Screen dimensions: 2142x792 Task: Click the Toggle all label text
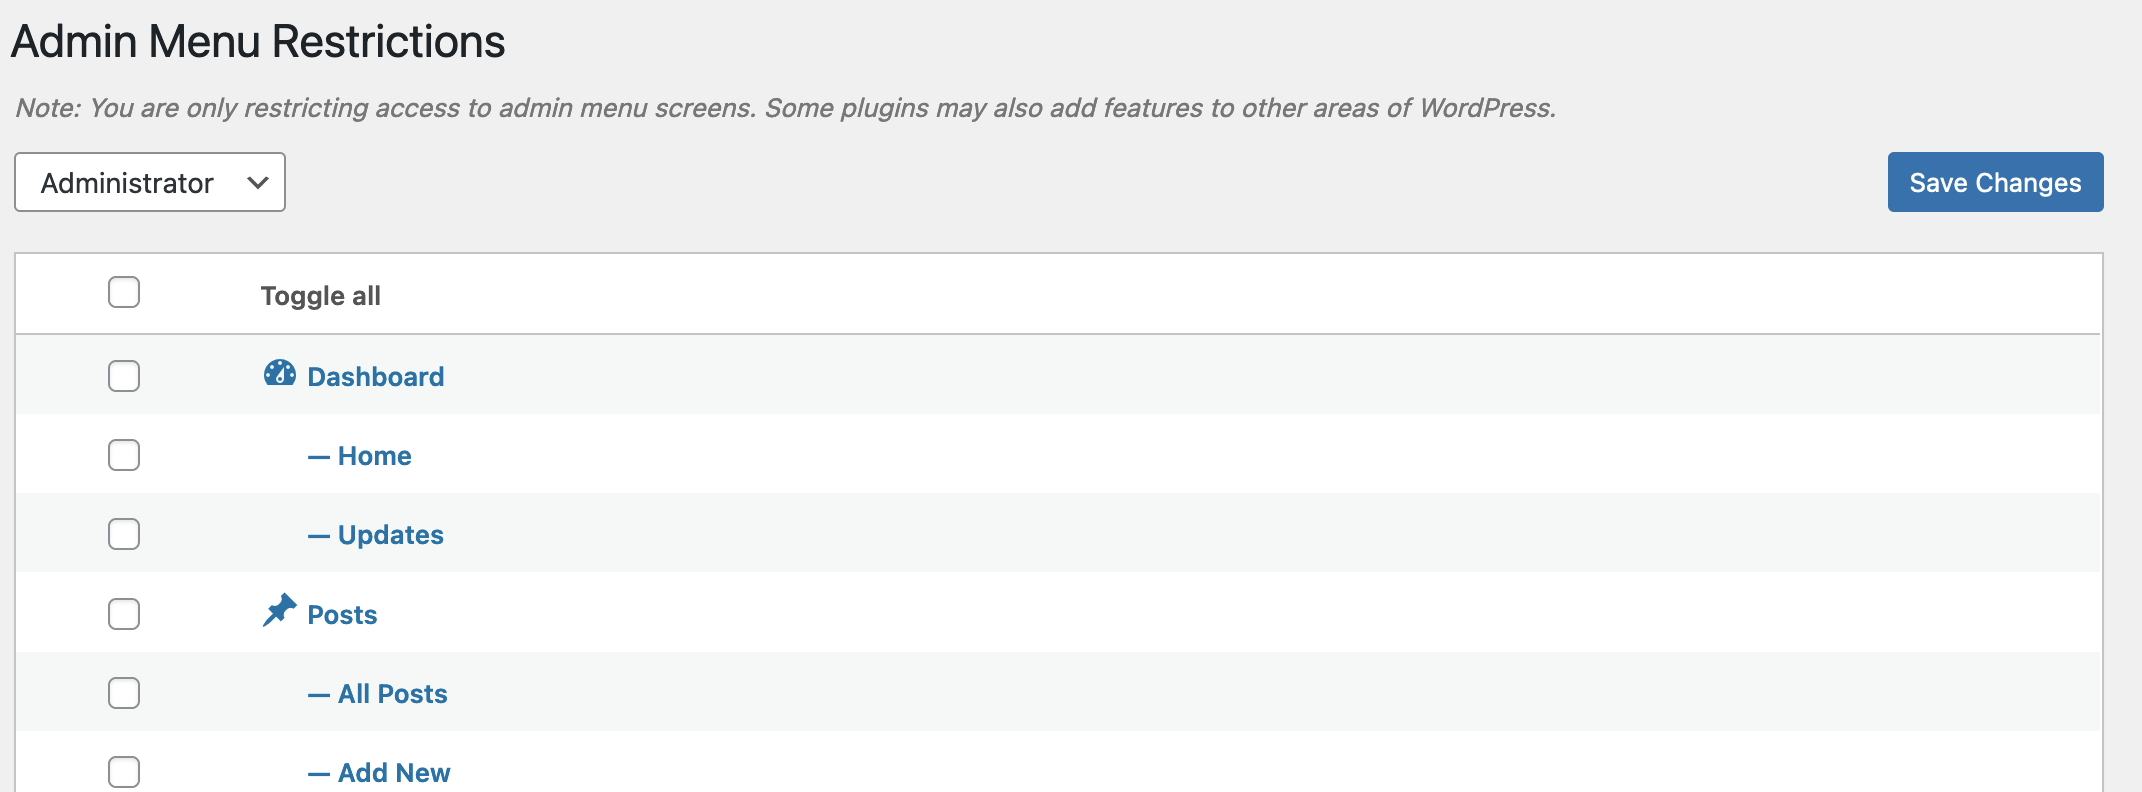(x=321, y=295)
